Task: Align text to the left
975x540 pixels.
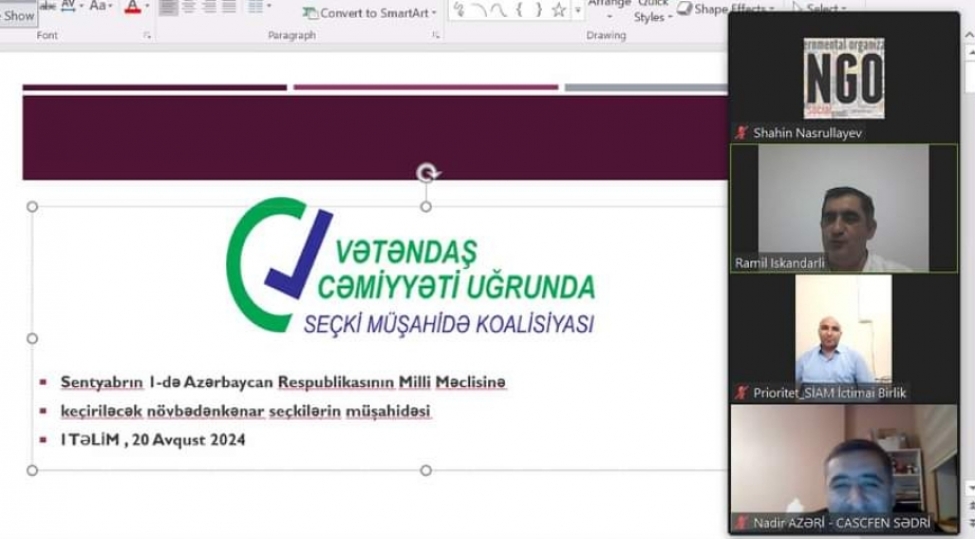Action: pos(168,7)
